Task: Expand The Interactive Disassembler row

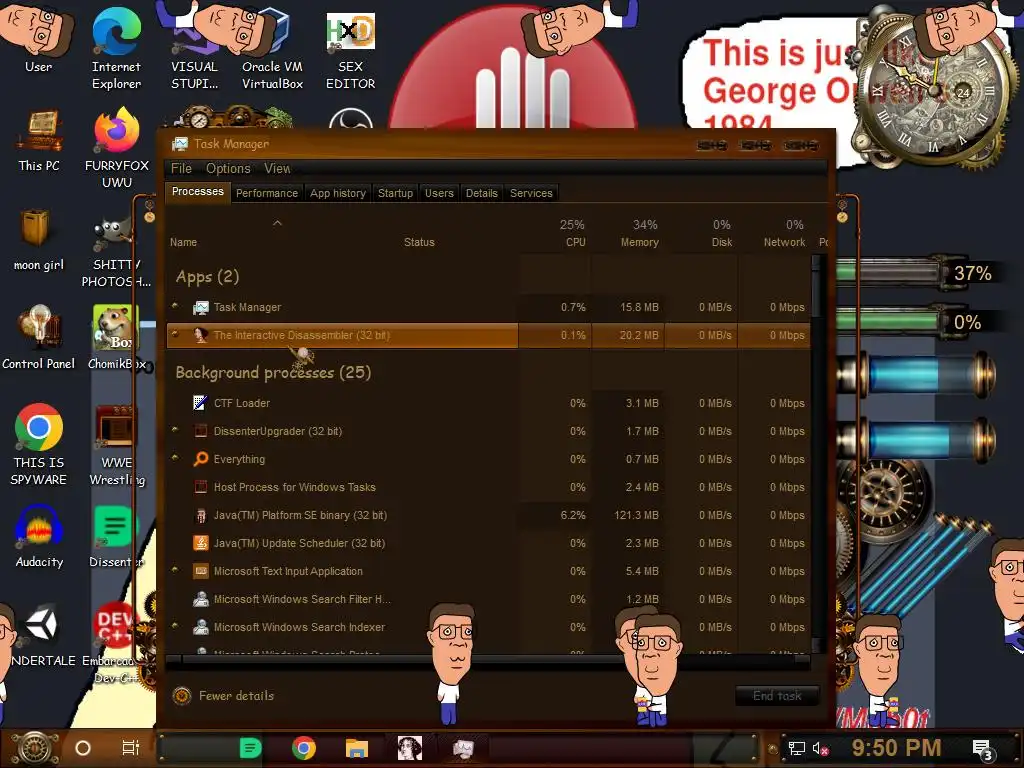Action: pos(175,334)
